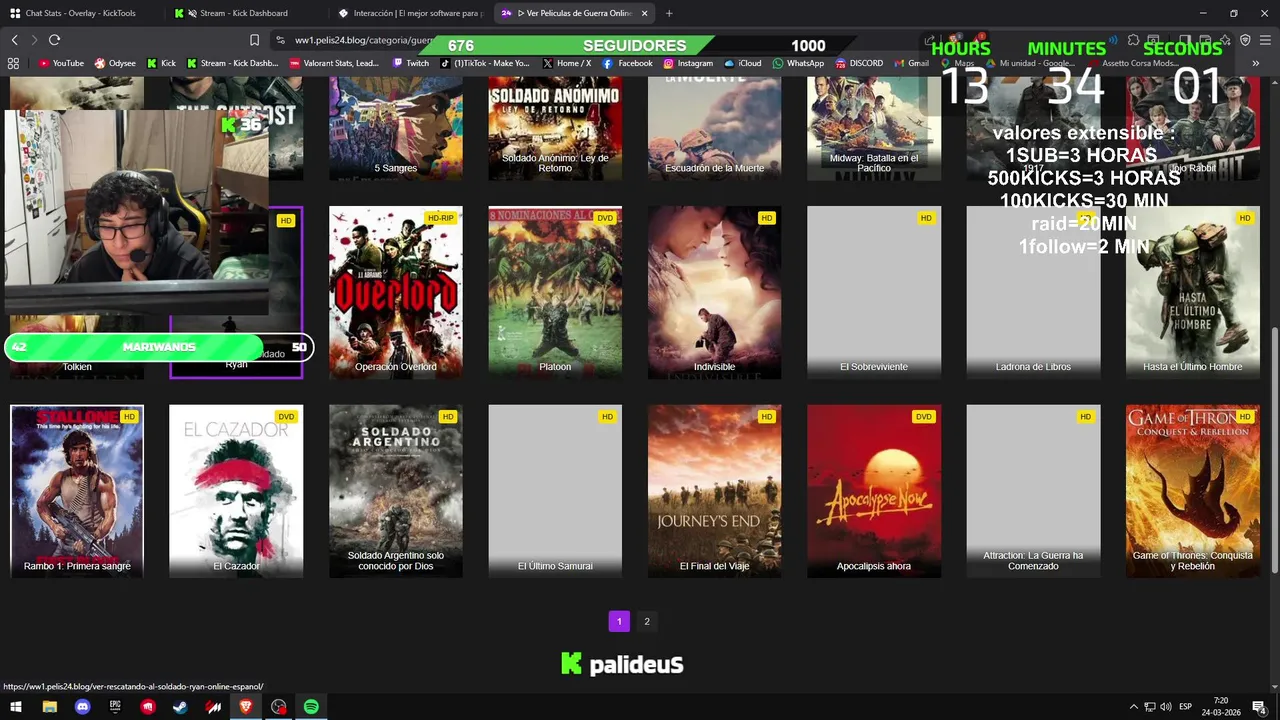This screenshot has height=720, width=1280.
Task: Open Spotify from the taskbar
Action: 311,707
